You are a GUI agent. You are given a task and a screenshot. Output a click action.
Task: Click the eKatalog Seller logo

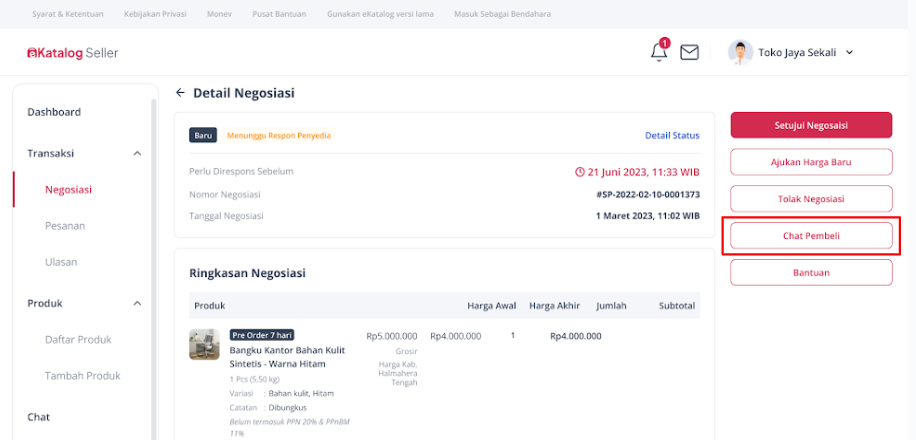[x=72, y=53]
